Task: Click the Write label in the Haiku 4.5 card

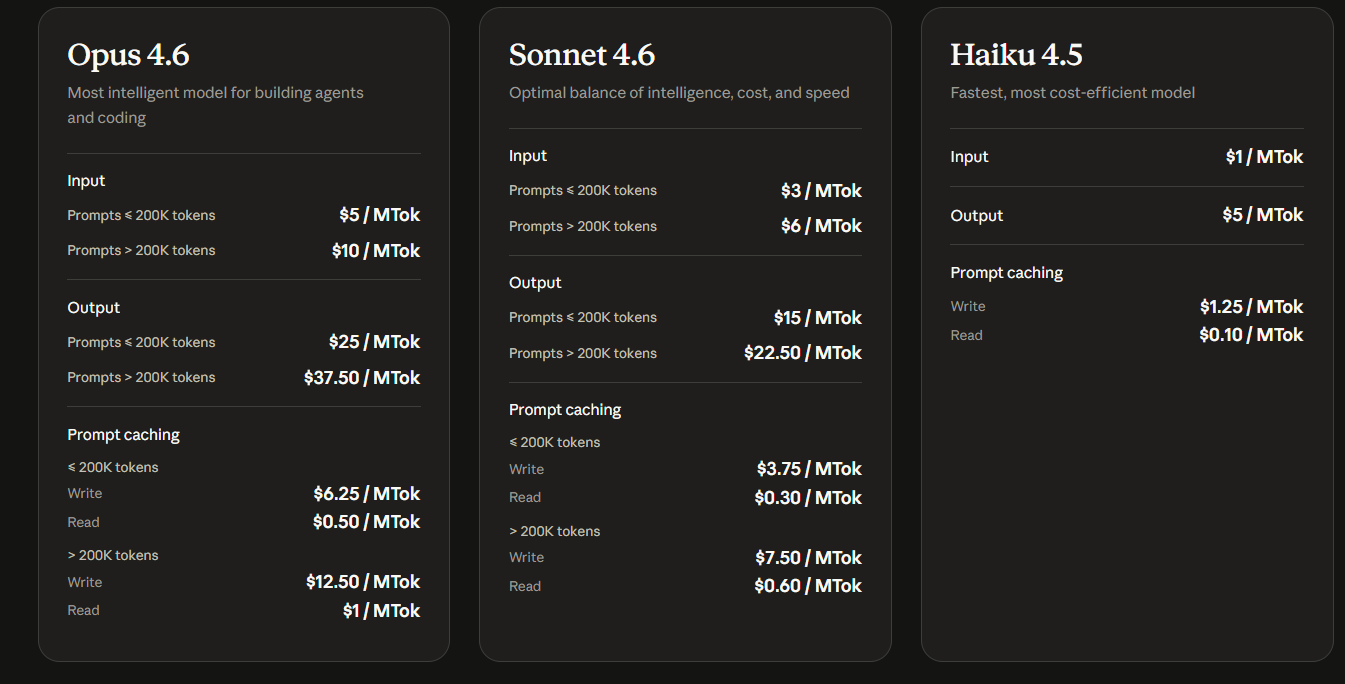Action: coord(968,306)
